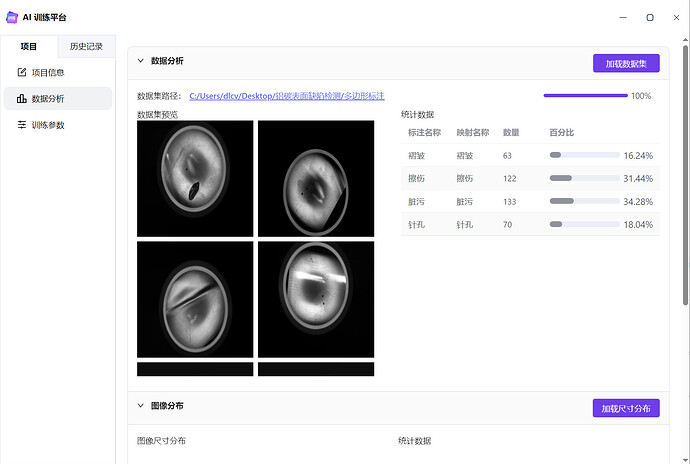This screenshot has width=690, height=464.
Task: Open 项目信息 in the sidebar
Action: click(x=58, y=72)
